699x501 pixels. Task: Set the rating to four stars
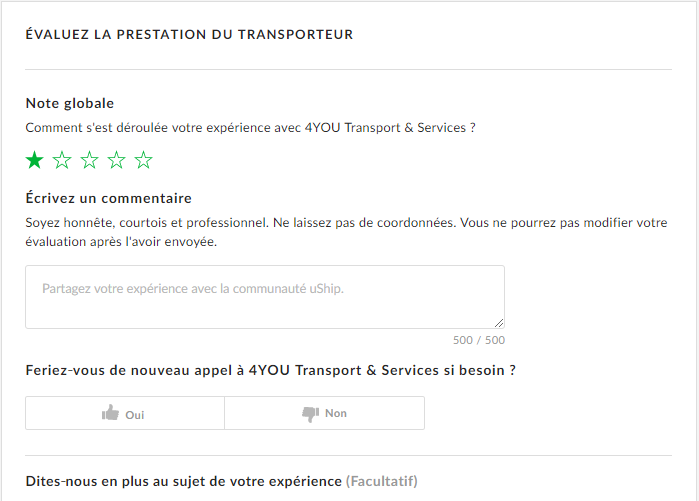pos(116,160)
